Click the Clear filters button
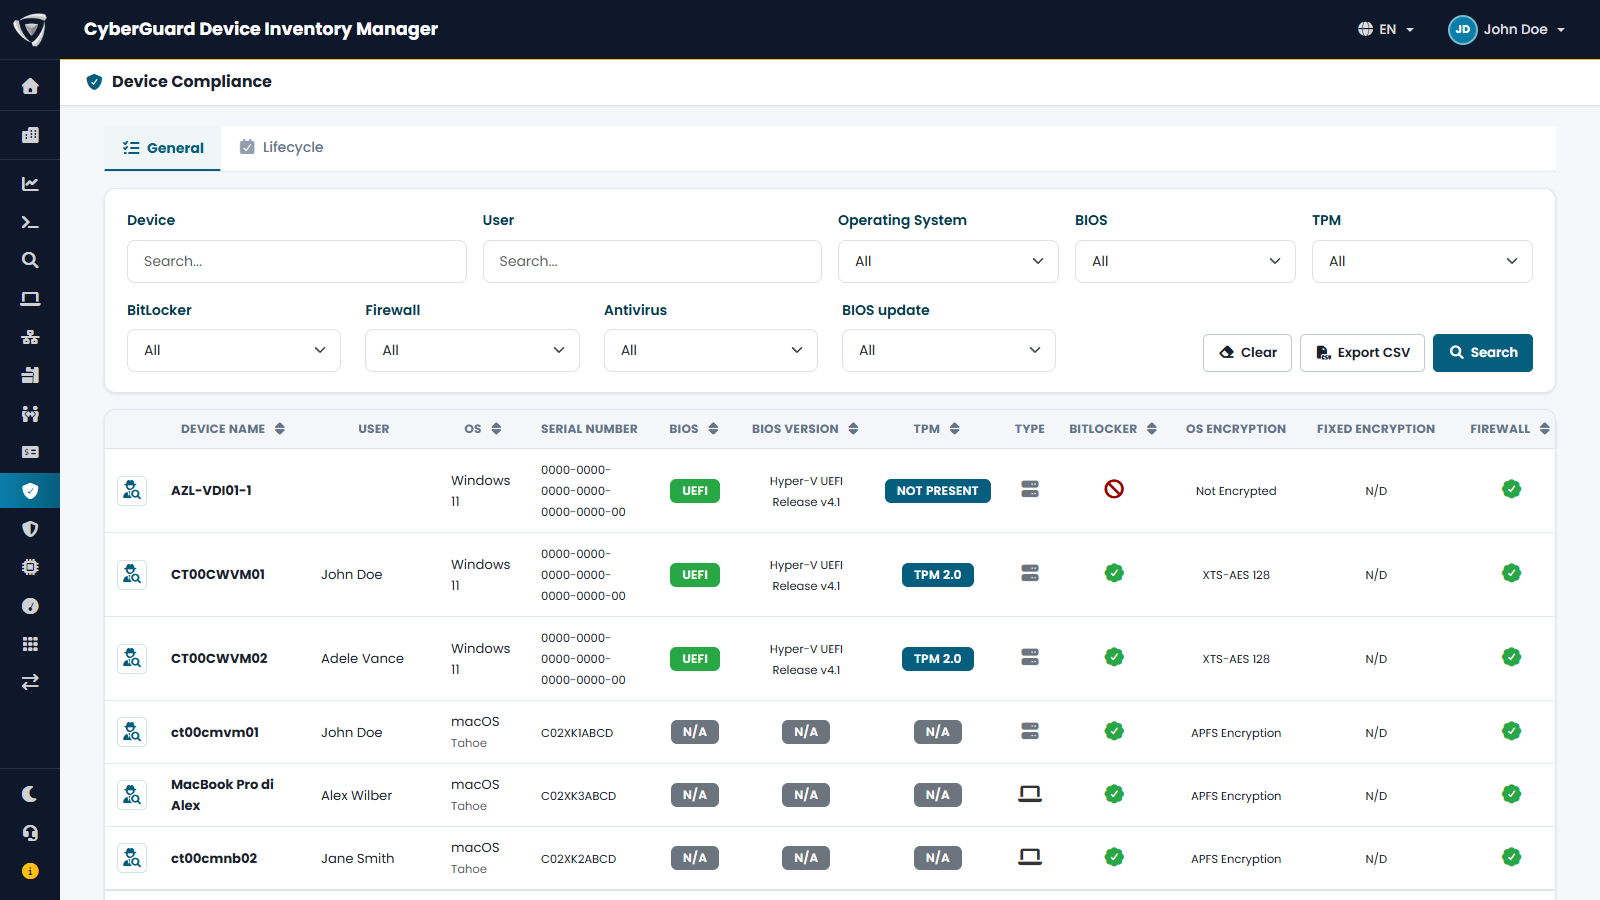1600x900 pixels. coord(1248,352)
